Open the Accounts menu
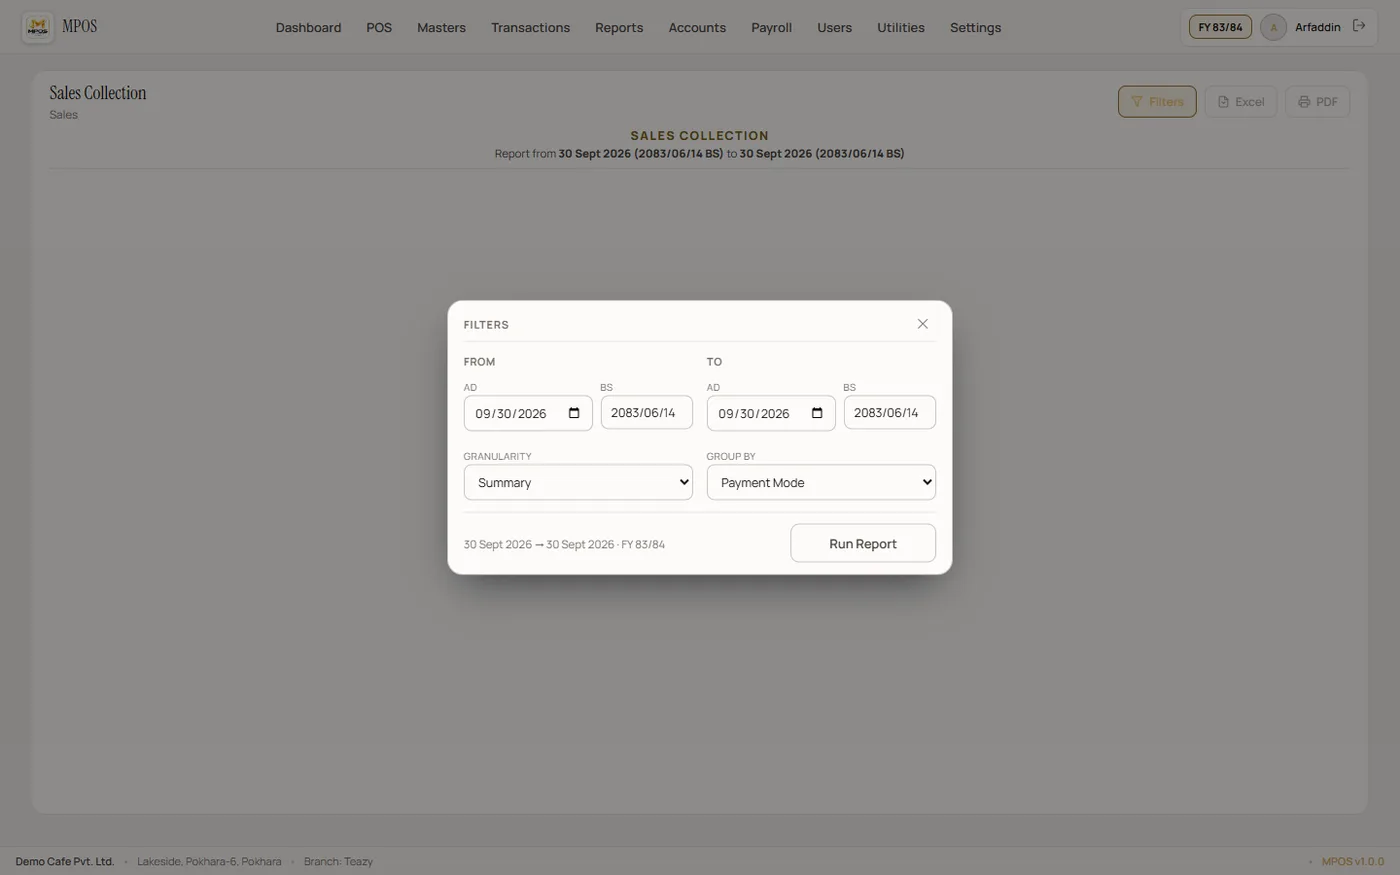 [697, 27]
